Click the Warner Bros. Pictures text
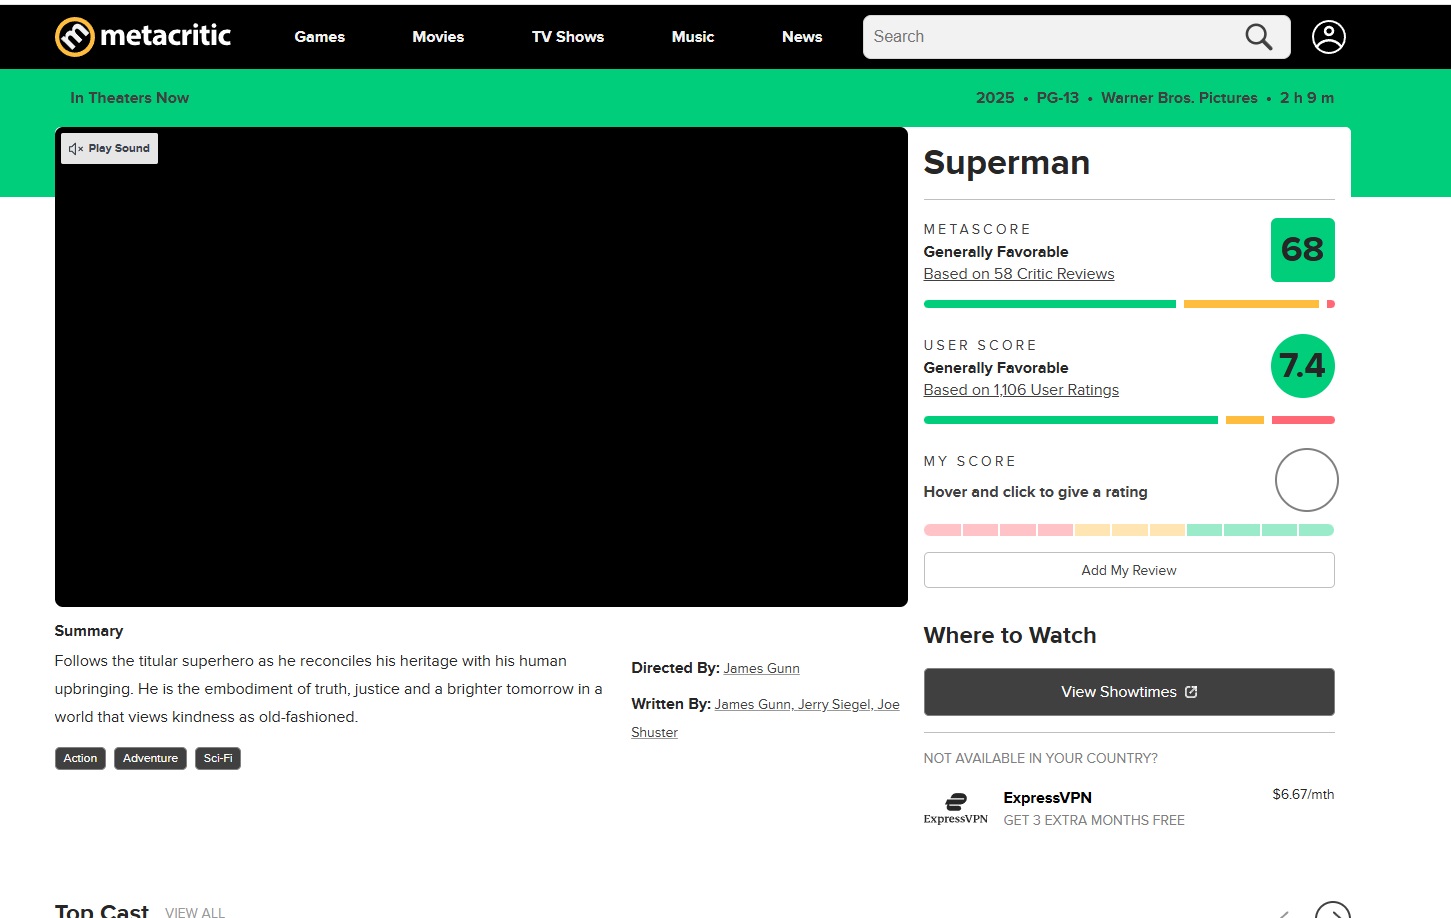 [1179, 98]
